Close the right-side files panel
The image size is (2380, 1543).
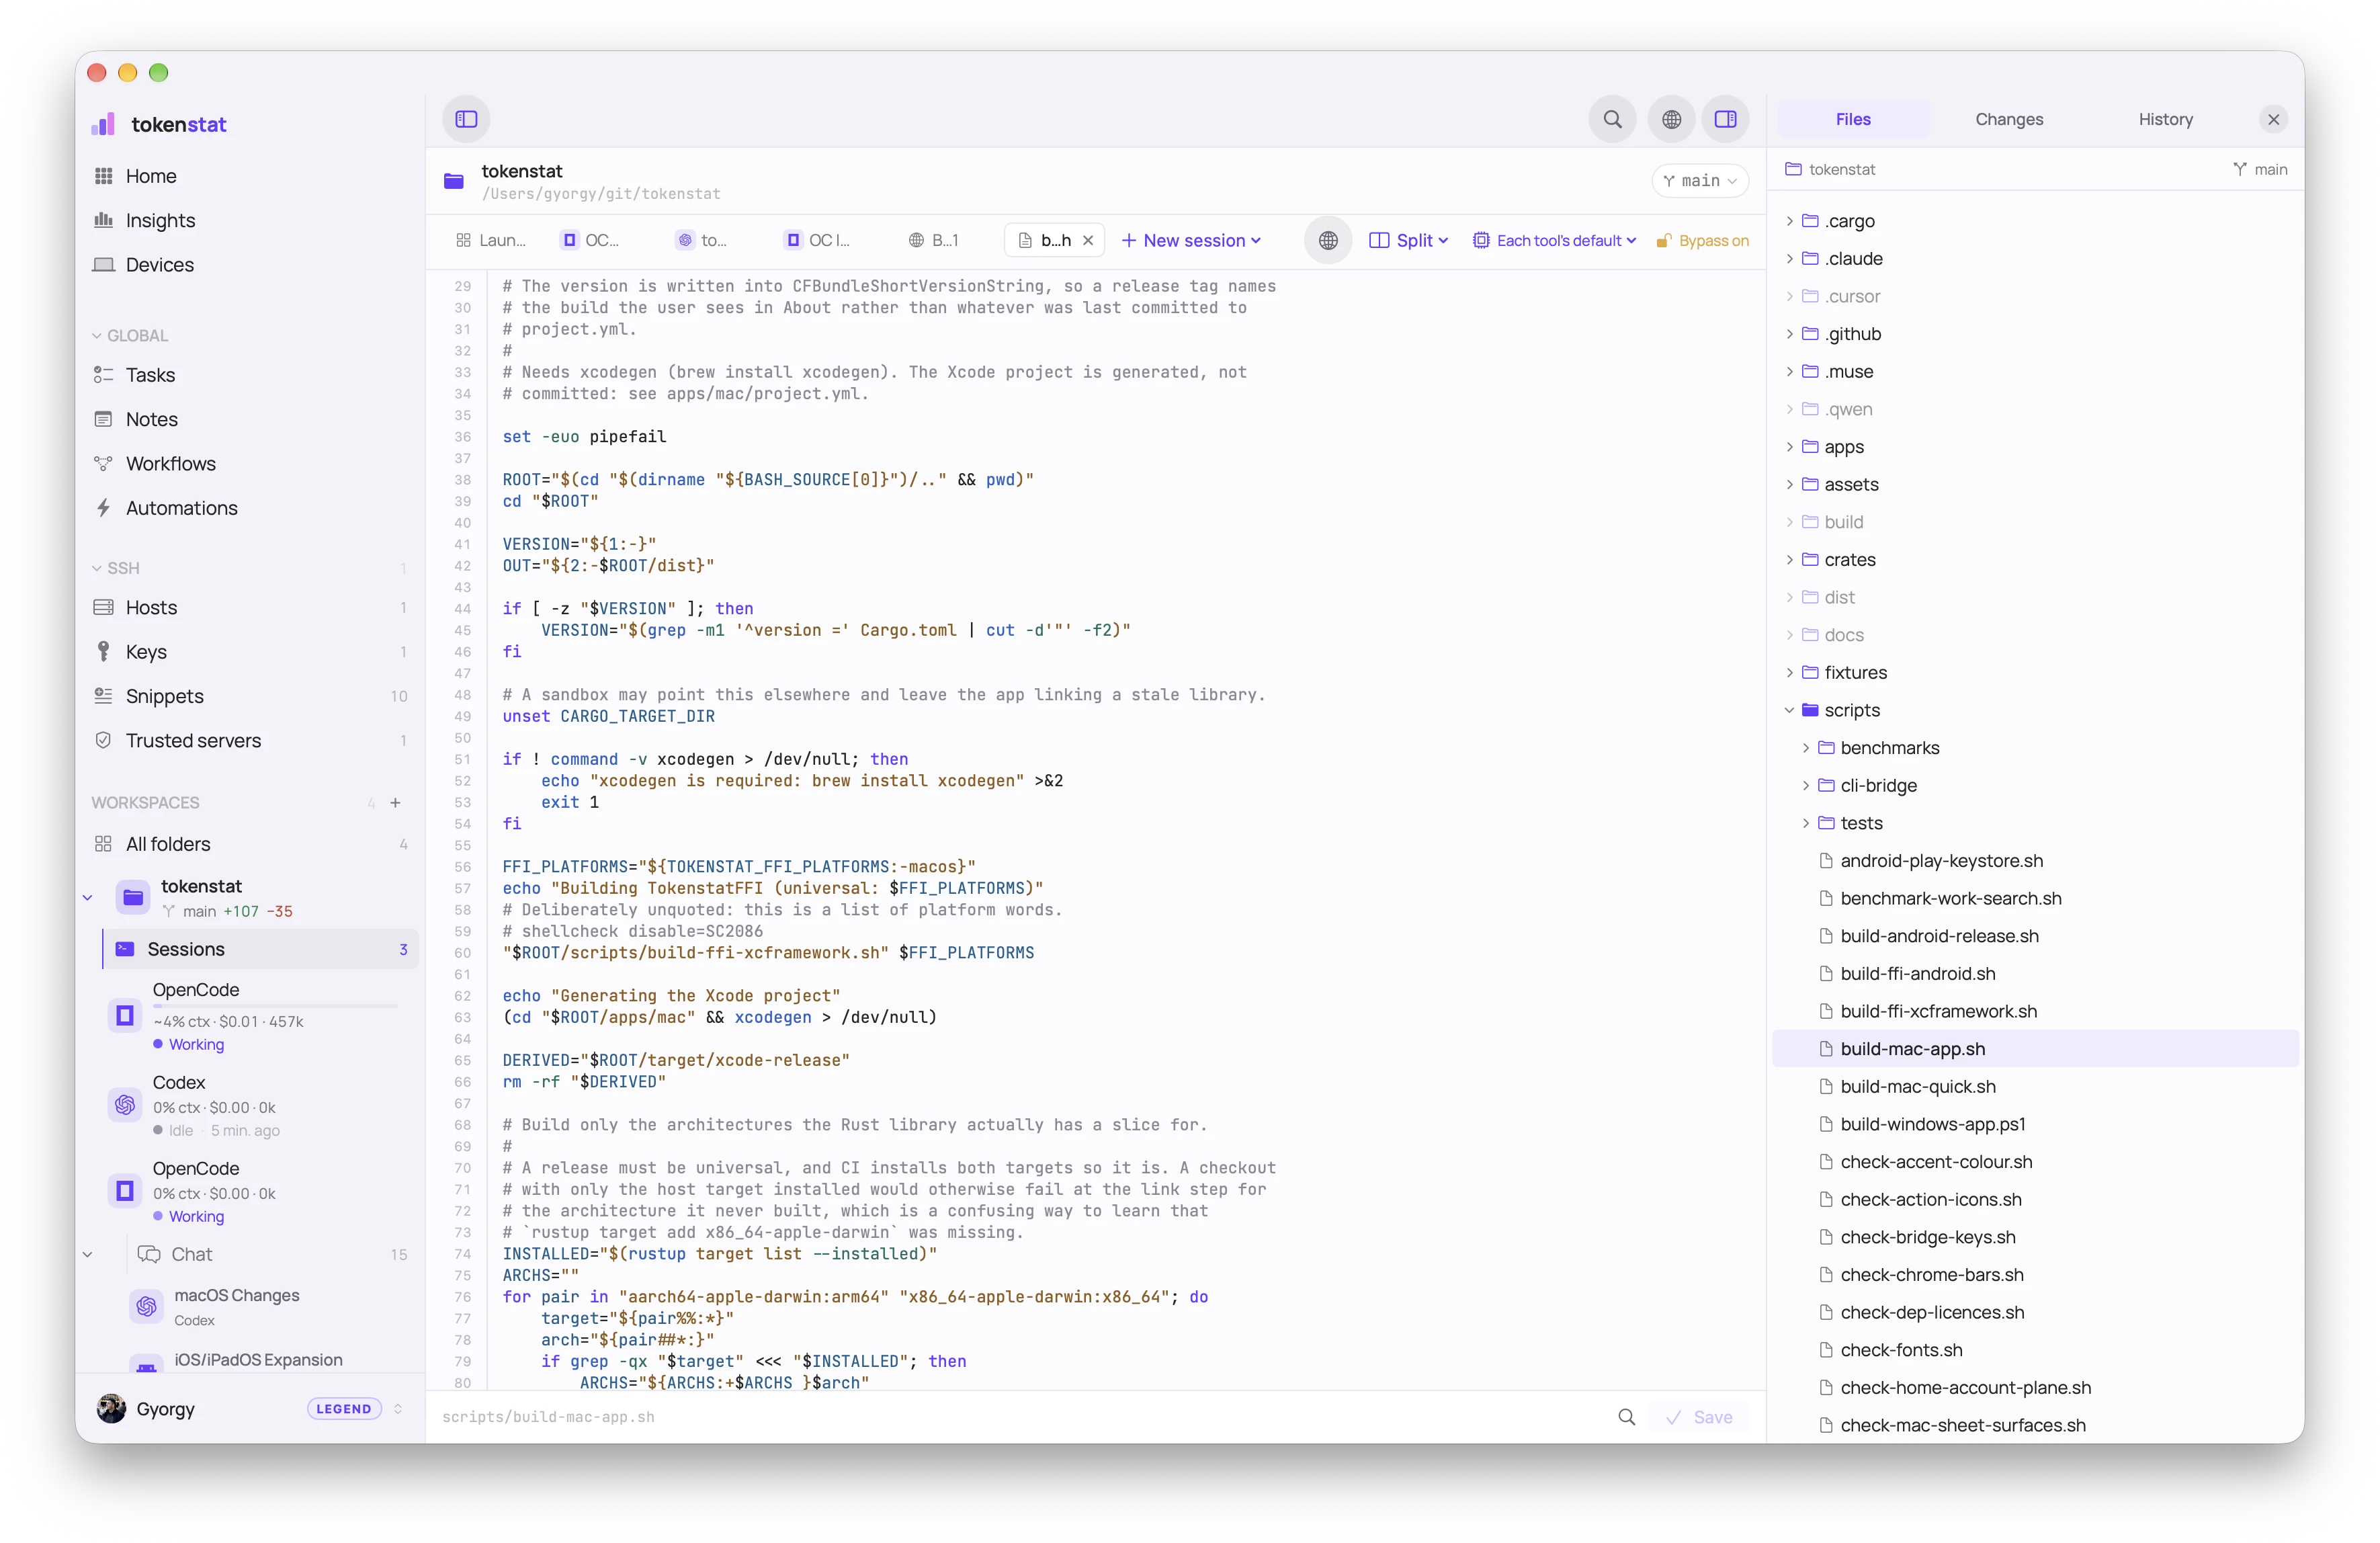(2273, 119)
